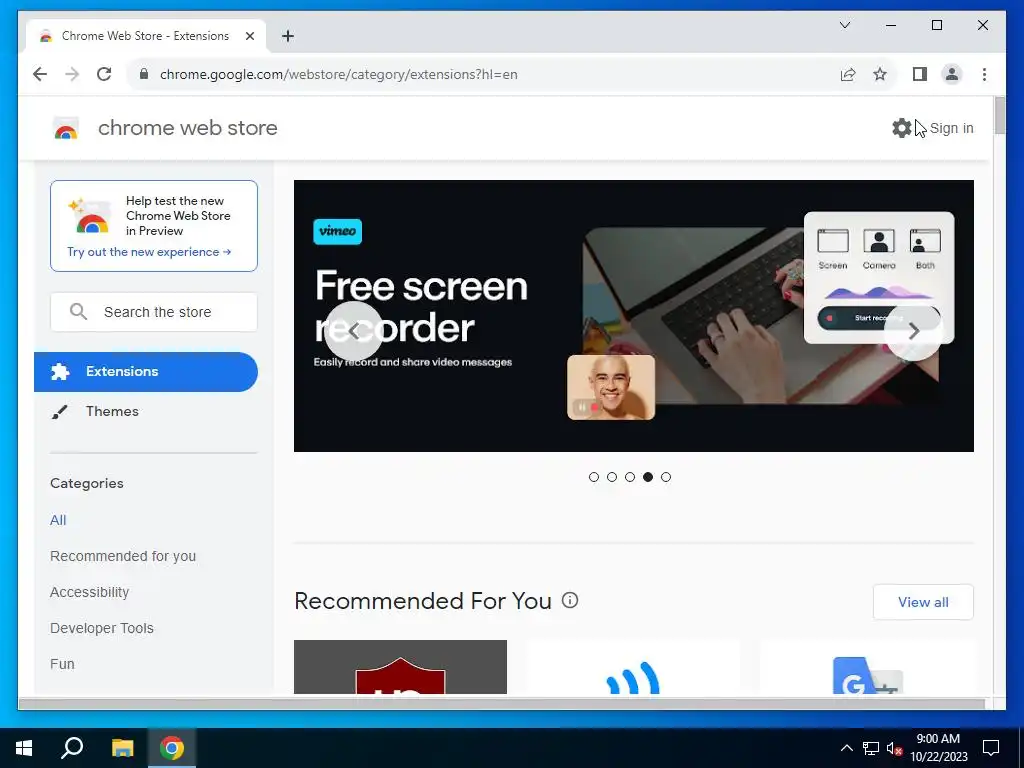This screenshot has width=1024, height=768.
Task: Open a new tab with the plus button
Action: click(x=288, y=36)
